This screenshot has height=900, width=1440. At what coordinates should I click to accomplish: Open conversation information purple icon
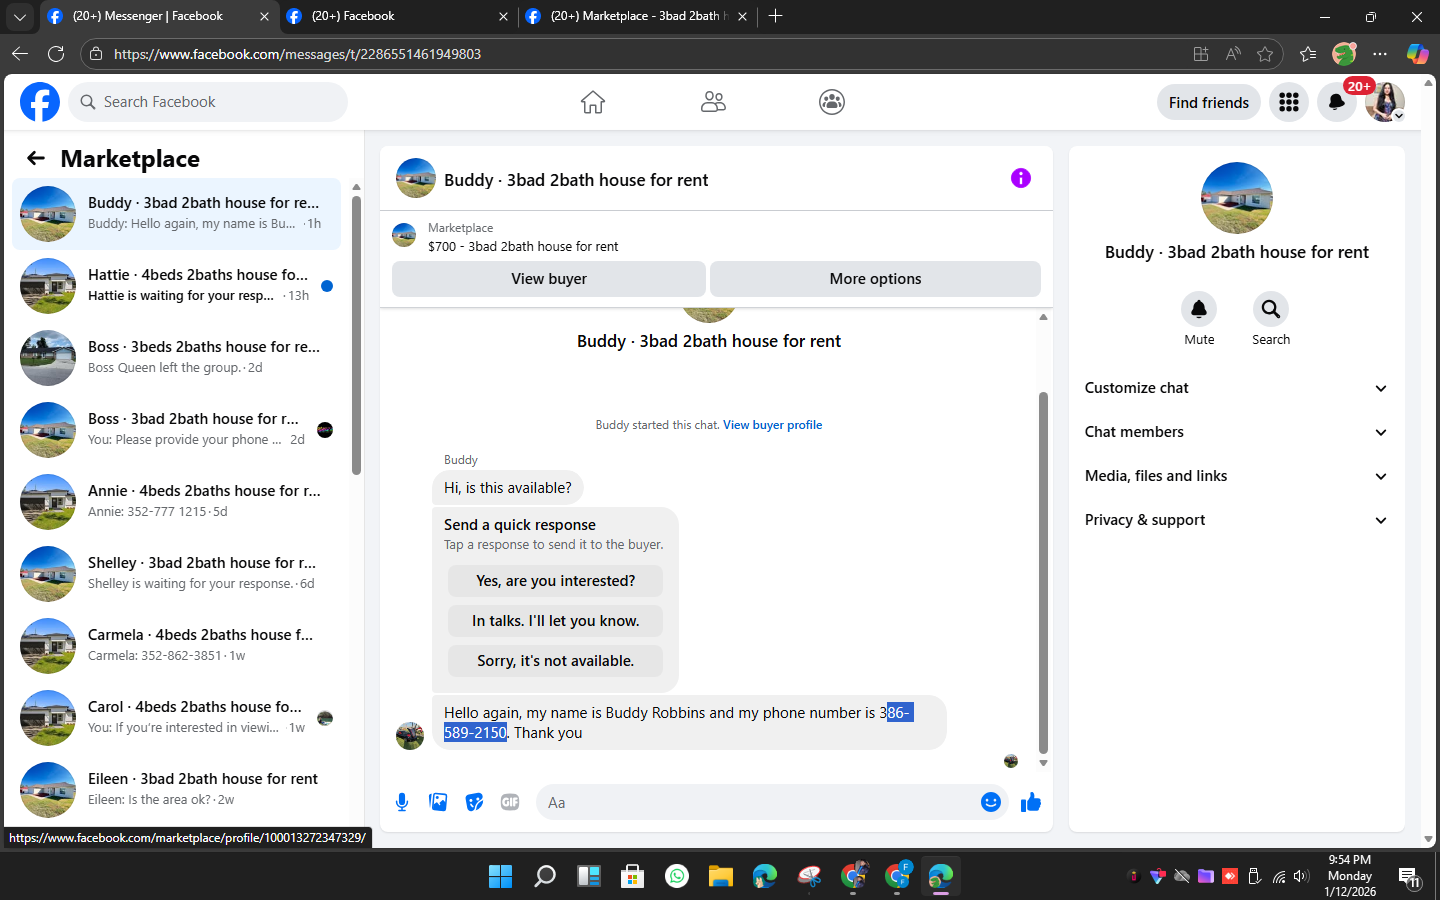(x=1021, y=178)
